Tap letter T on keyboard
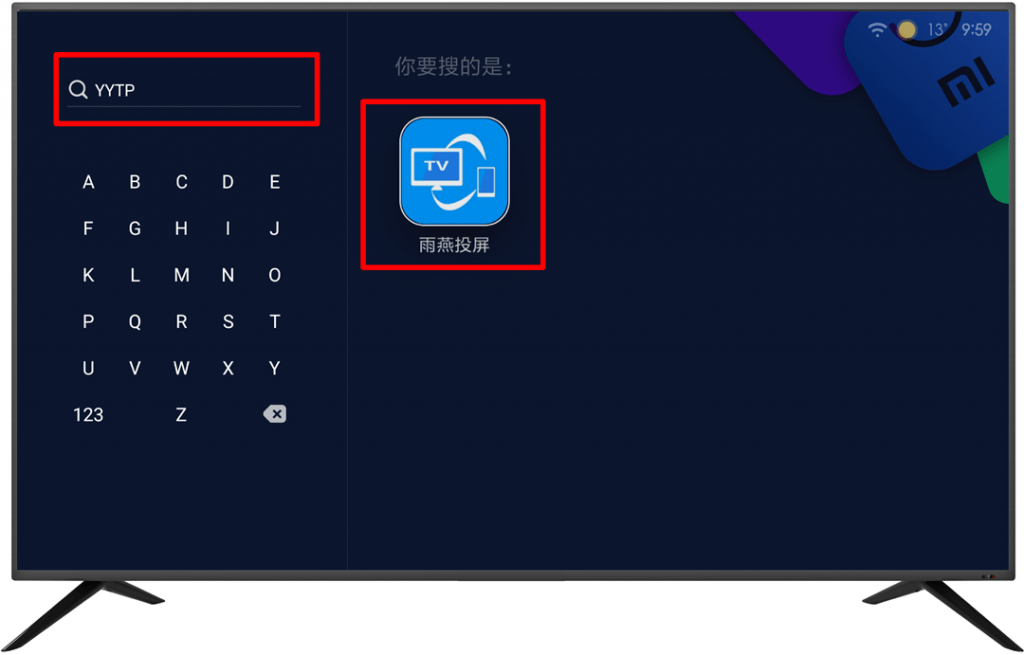This screenshot has width=1024, height=655. [275, 322]
